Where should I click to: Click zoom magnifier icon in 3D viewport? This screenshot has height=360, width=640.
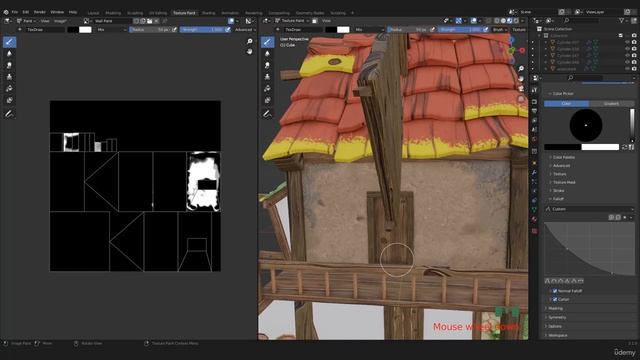[x=521, y=69]
